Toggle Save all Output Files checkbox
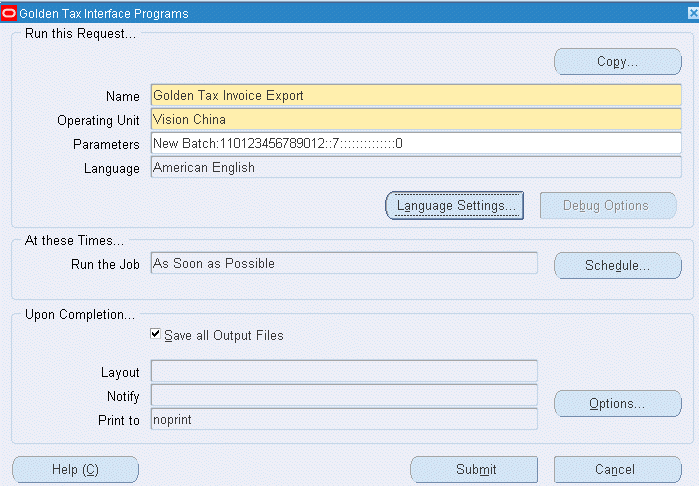This screenshot has height=486, width=699. (155, 334)
